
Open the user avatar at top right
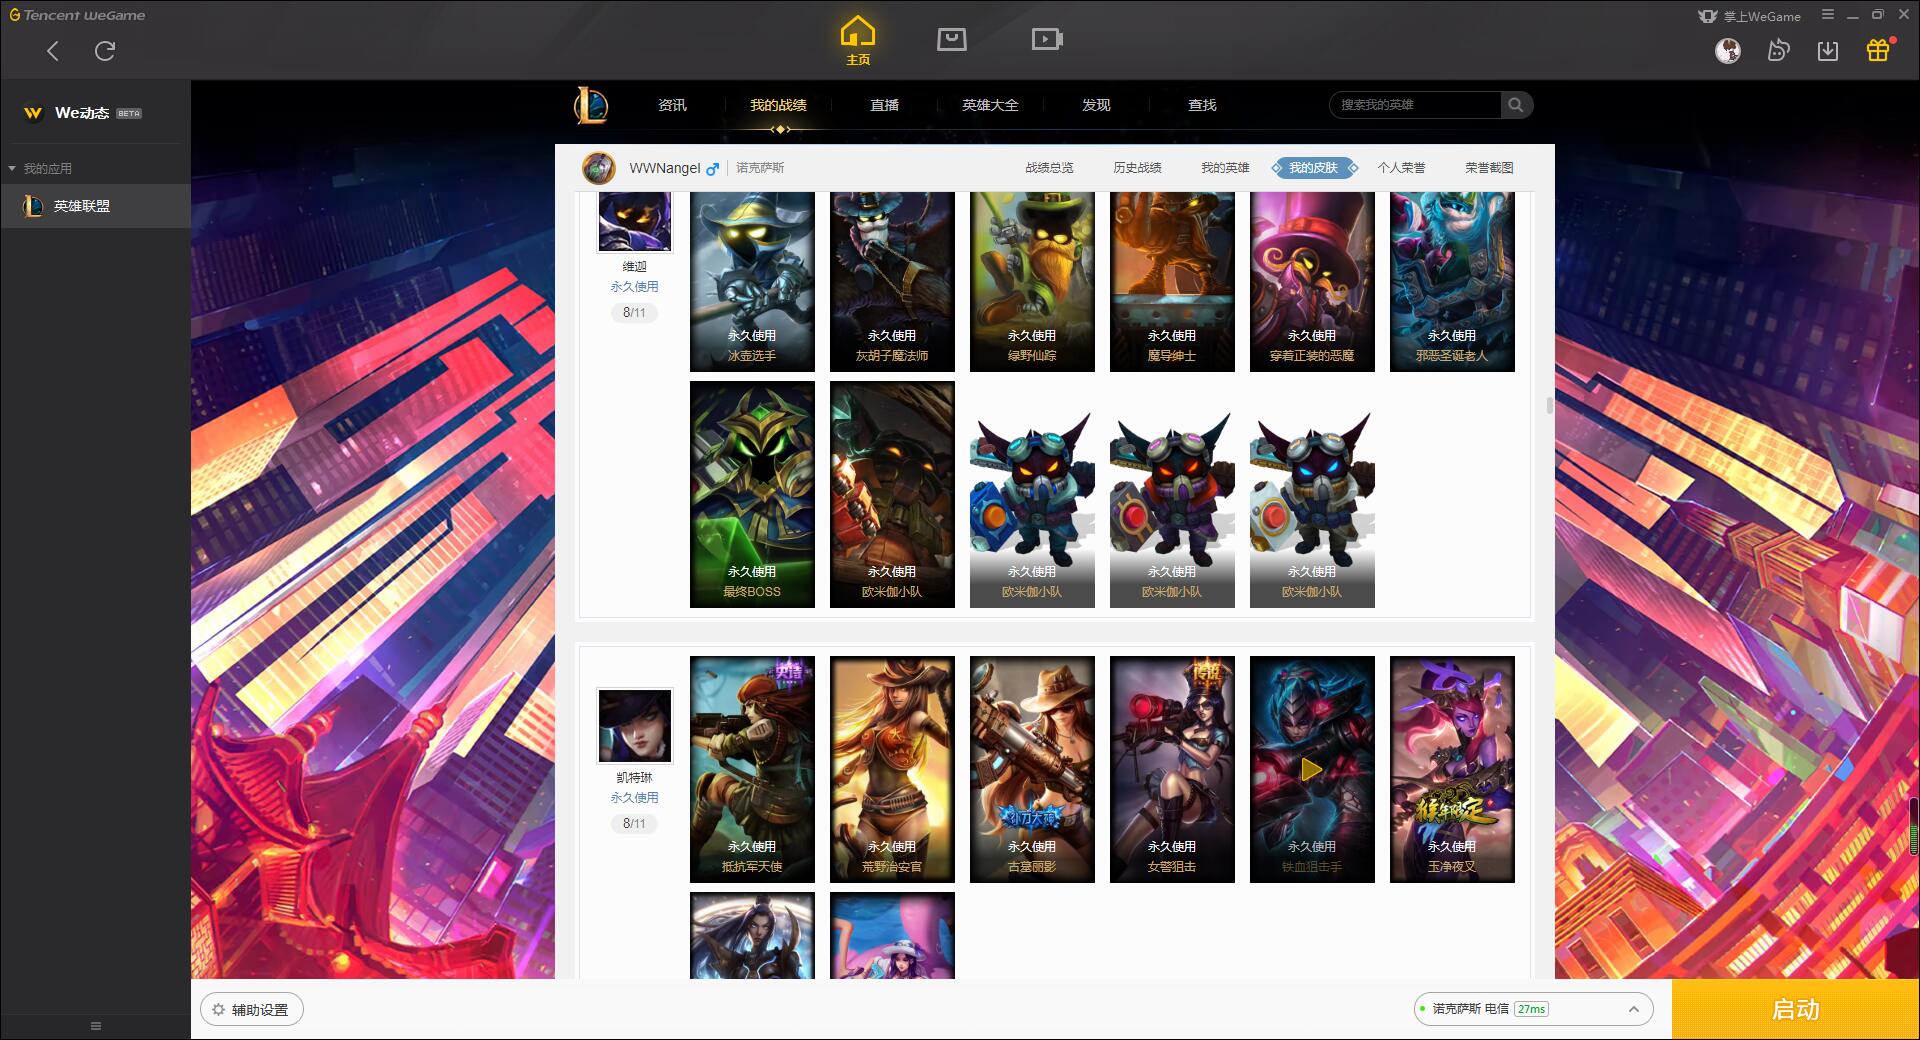pyautogui.click(x=1727, y=50)
